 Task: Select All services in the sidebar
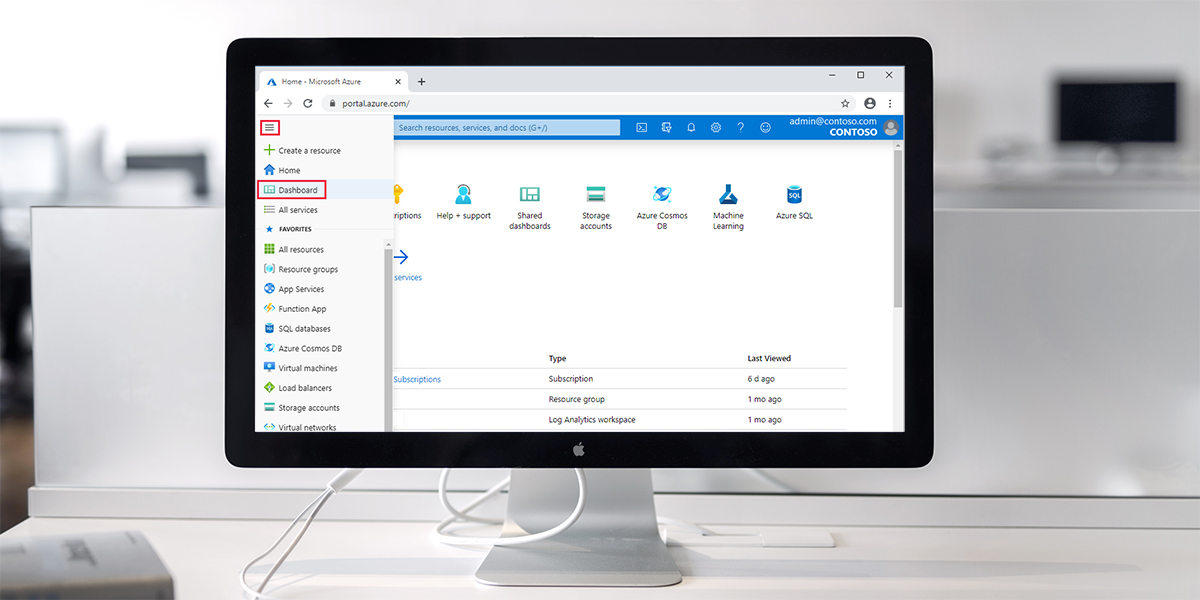(x=297, y=210)
